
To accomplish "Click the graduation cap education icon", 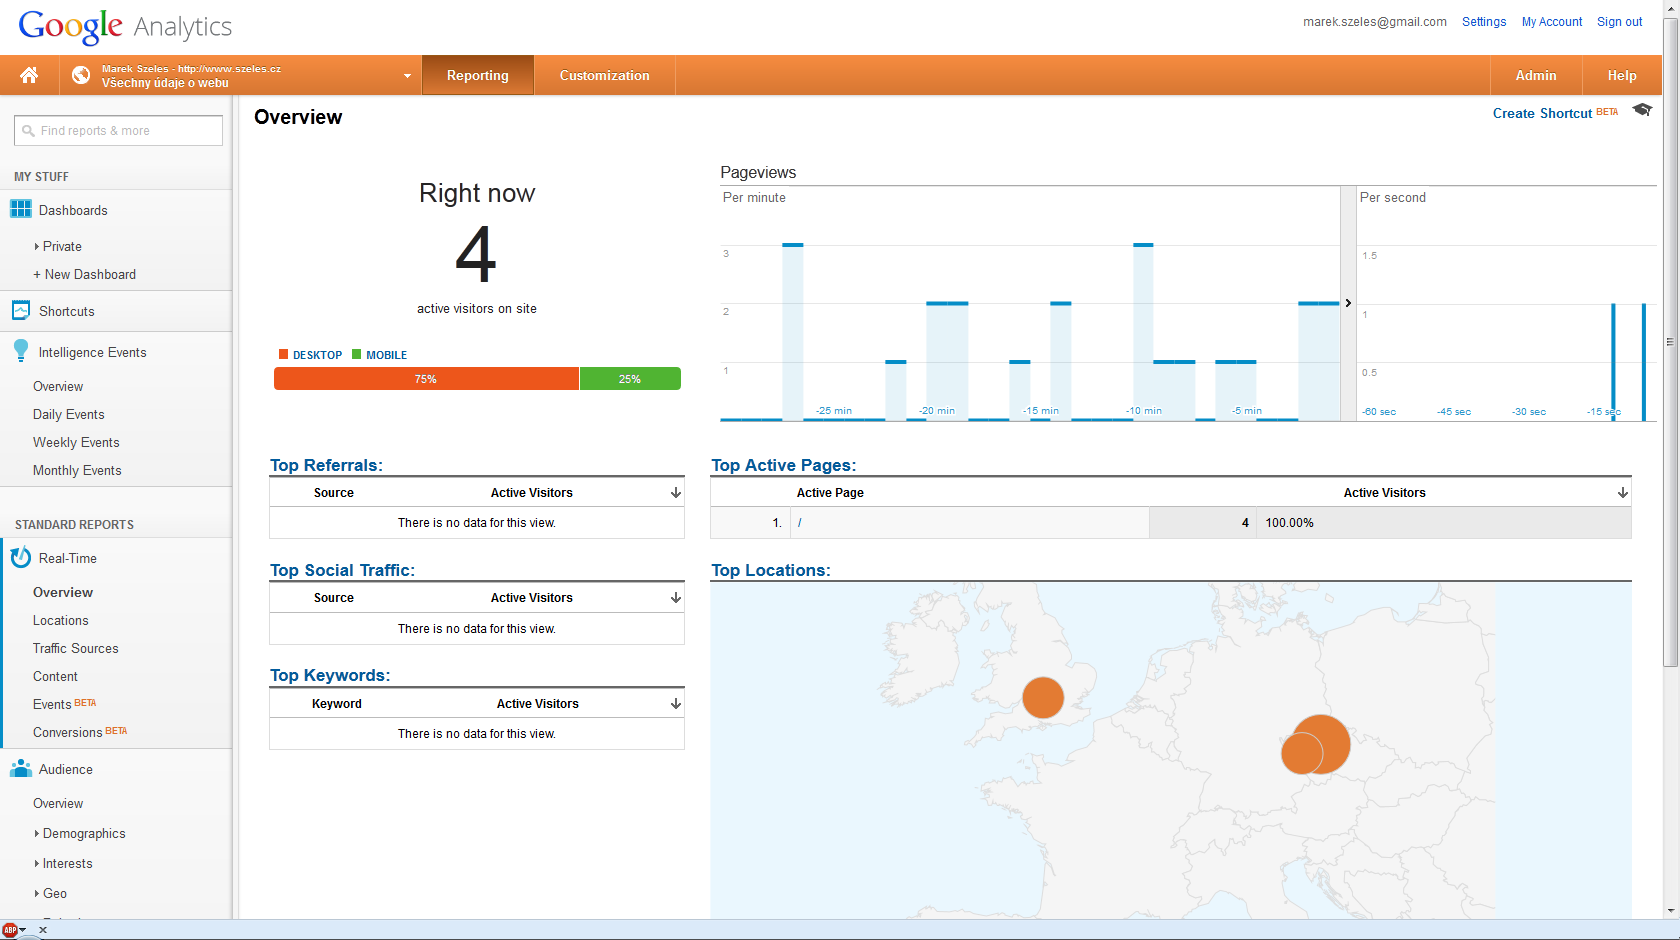I will coord(1642,110).
